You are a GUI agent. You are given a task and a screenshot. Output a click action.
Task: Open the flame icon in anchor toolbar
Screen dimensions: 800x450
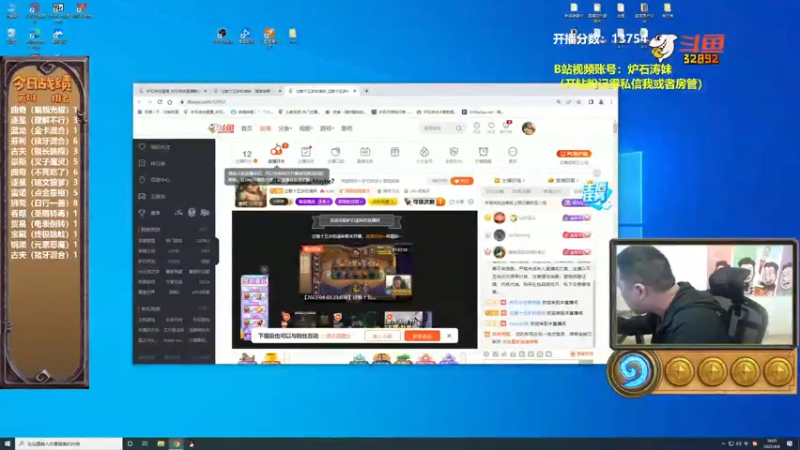click(424, 154)
